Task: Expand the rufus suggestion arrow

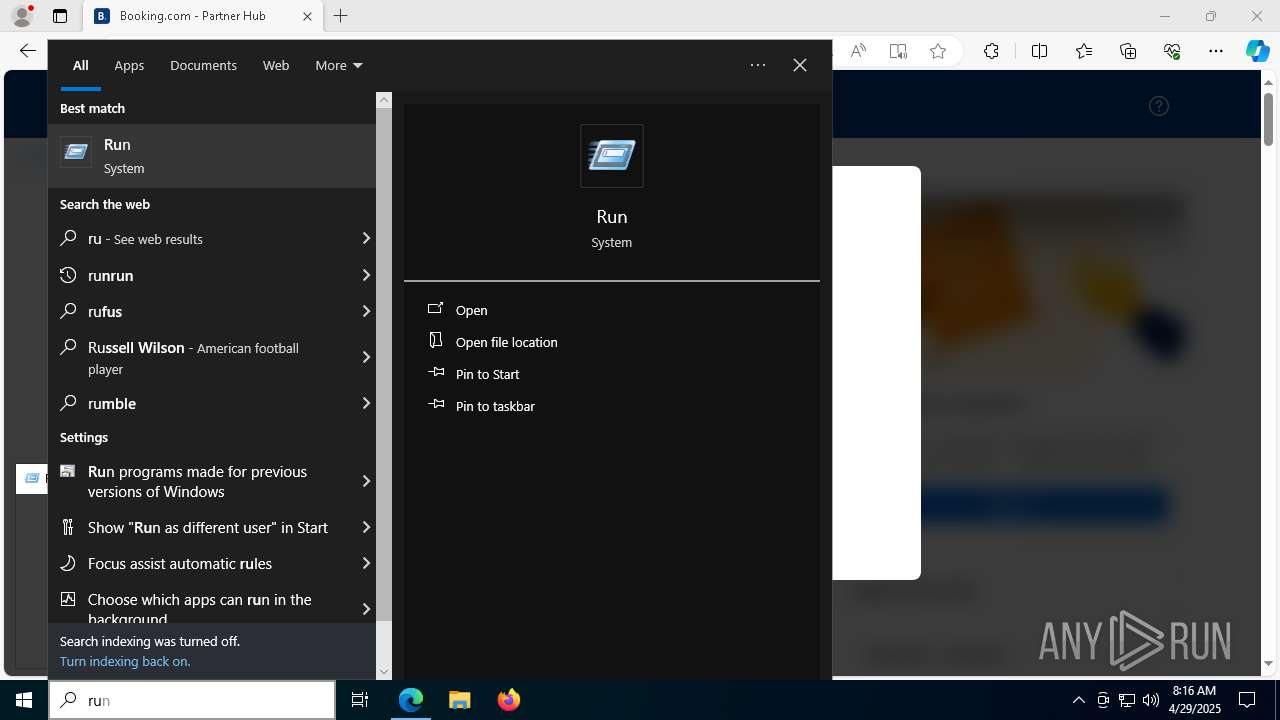Action: [366, 311]
